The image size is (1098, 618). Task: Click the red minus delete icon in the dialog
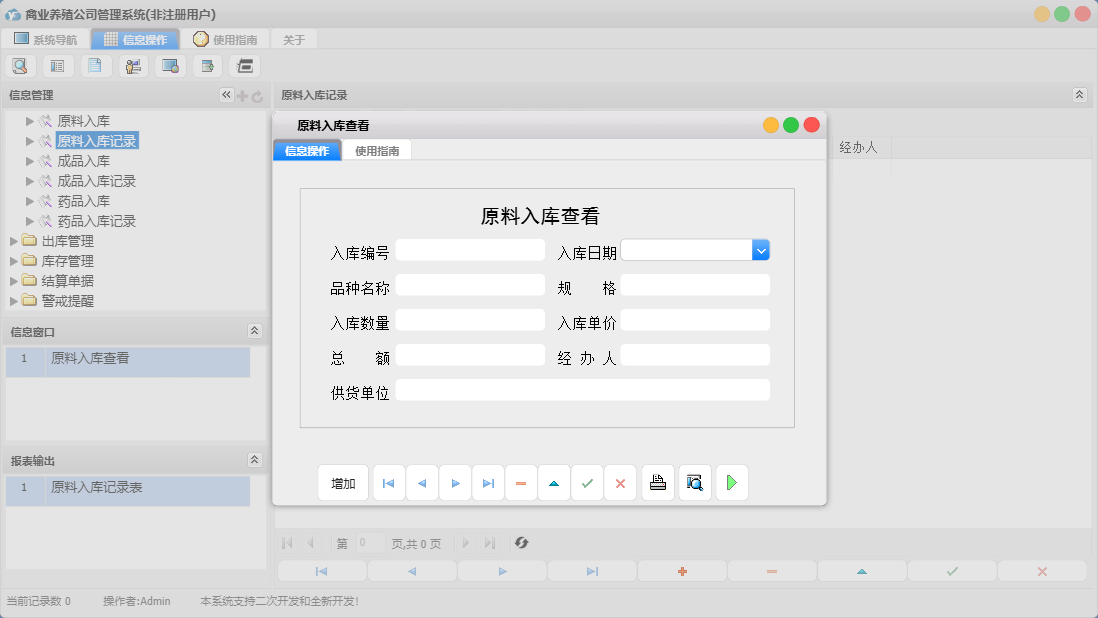coord(521,482)
